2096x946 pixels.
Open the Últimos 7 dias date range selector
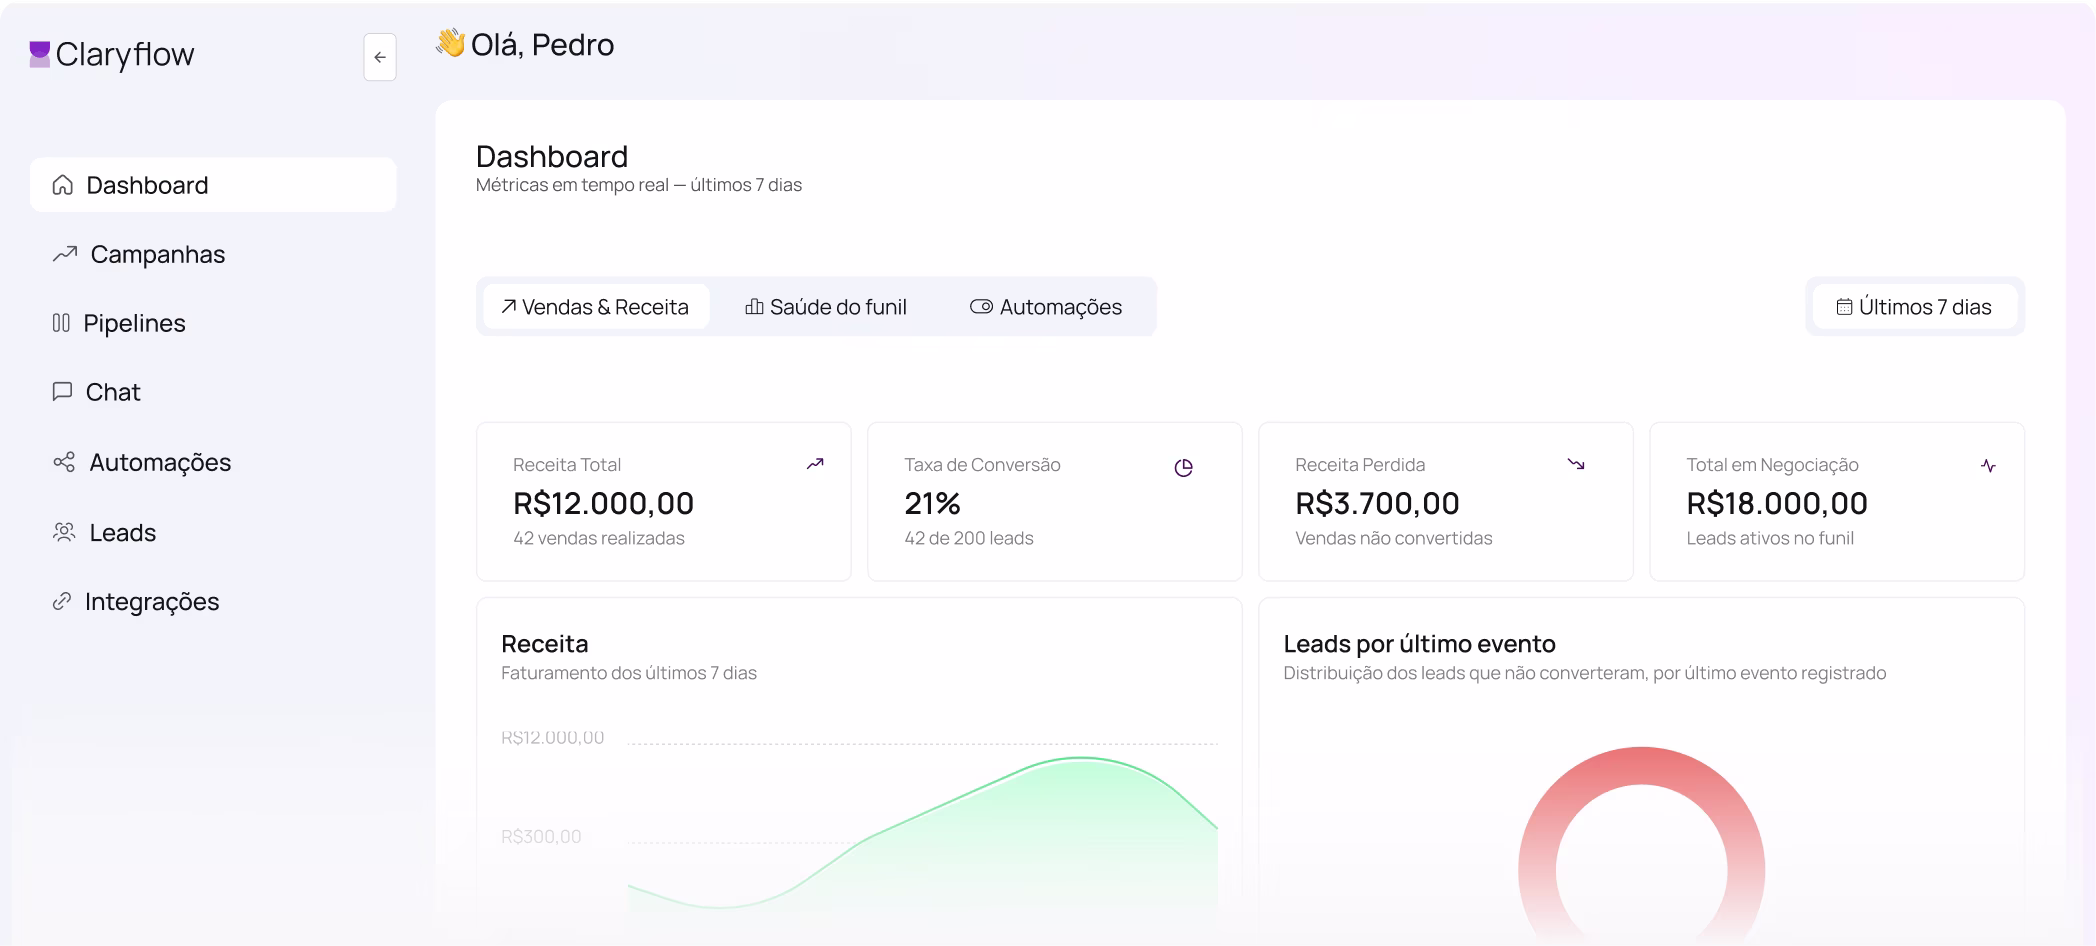[x=1915, y=307]
